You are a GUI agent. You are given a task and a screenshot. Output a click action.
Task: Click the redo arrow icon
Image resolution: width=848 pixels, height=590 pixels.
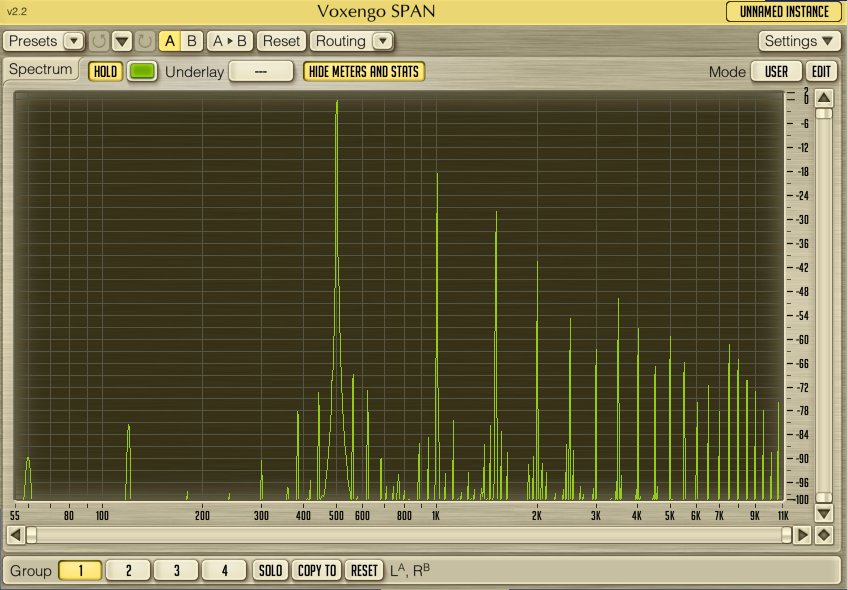[x=145, y=41]
